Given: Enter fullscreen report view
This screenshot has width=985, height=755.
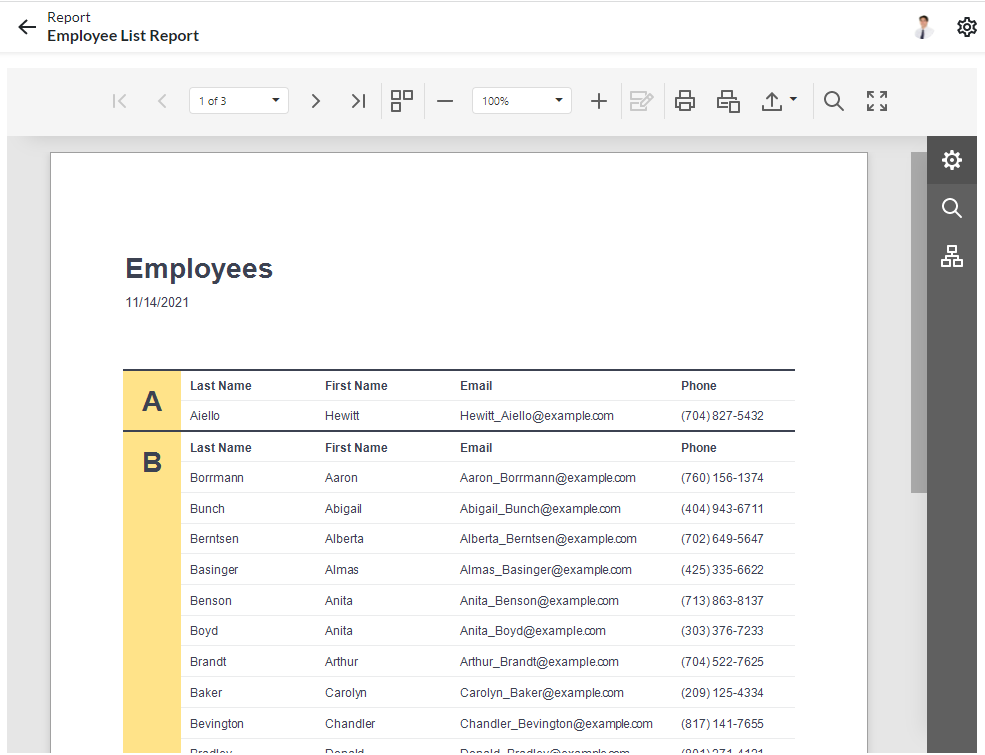Looking at the screenshot, I should [876, 101].
